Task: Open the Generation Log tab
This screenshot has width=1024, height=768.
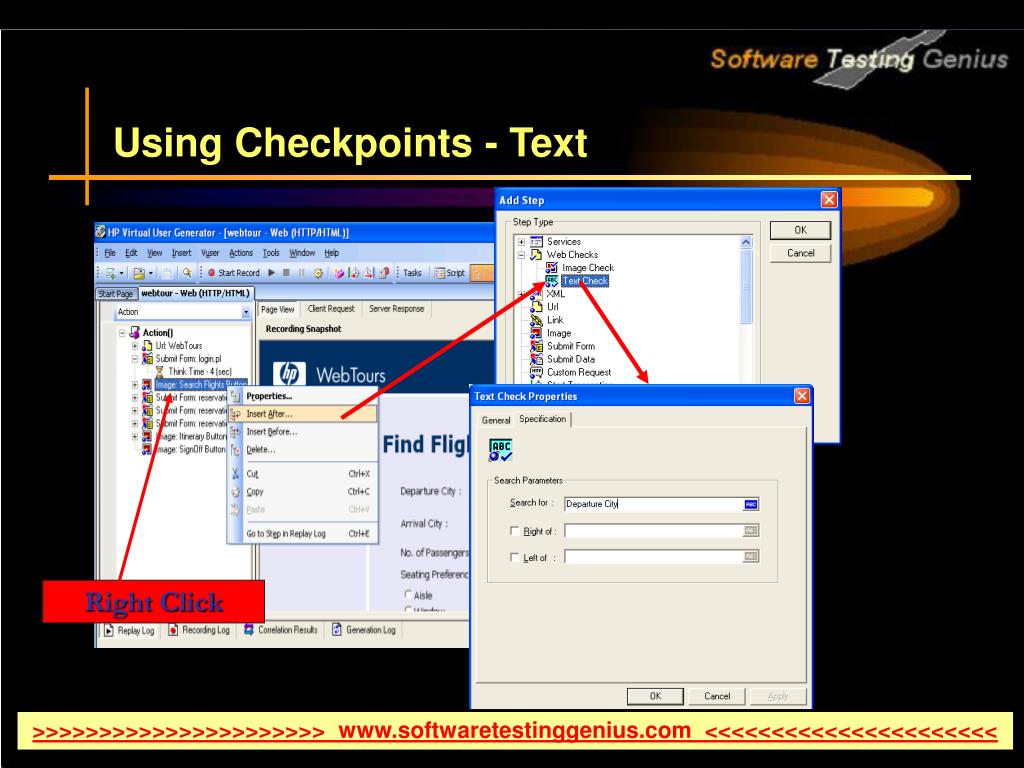Action: pyautogui.click(x=364, y=630)
